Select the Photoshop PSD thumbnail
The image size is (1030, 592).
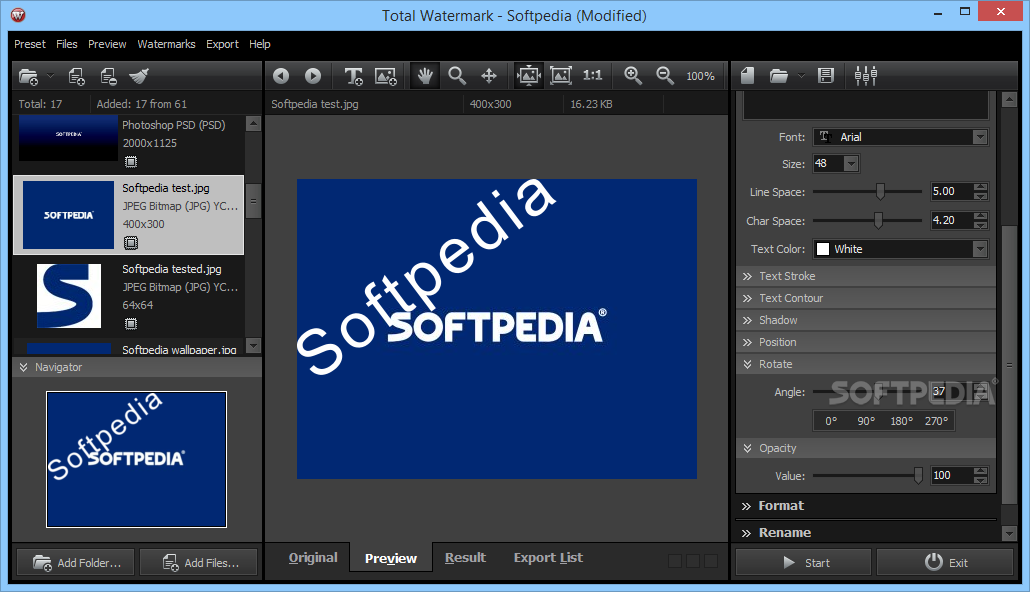pos(68,138)
